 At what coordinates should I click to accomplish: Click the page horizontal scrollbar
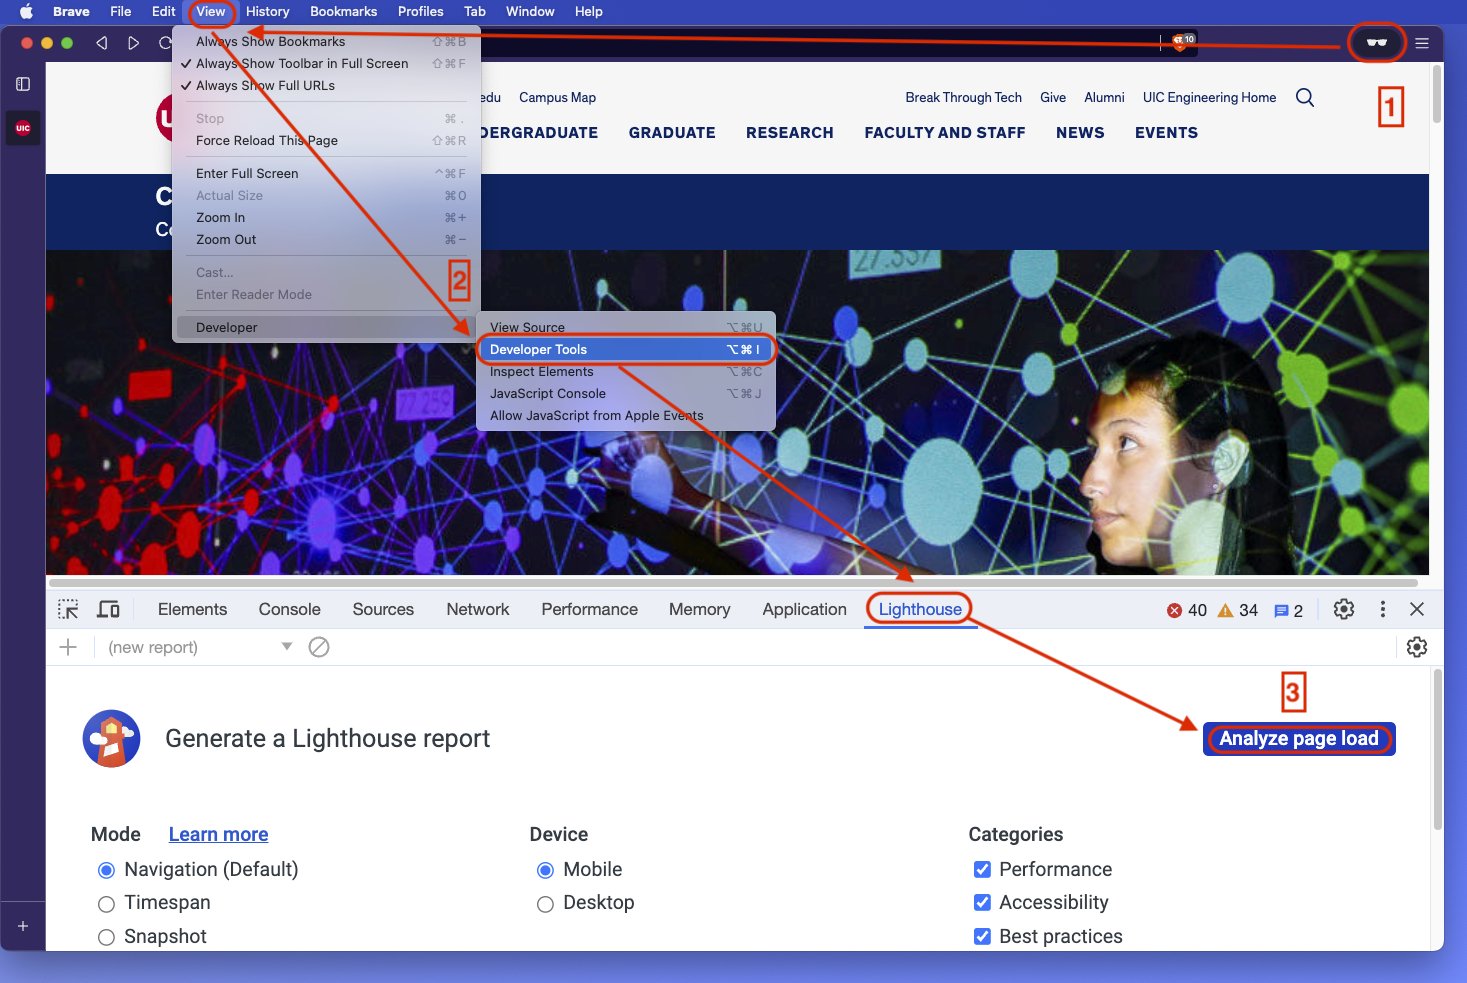(x=733, y=582)
